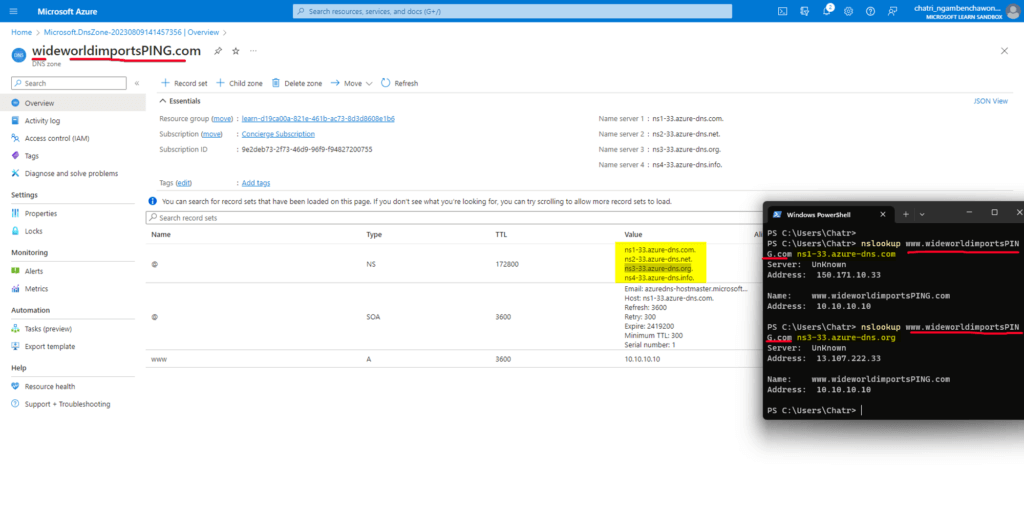Click the Tags edit link
The width and height of the screenshot is (1024, 510).
(x=184, y=183)
